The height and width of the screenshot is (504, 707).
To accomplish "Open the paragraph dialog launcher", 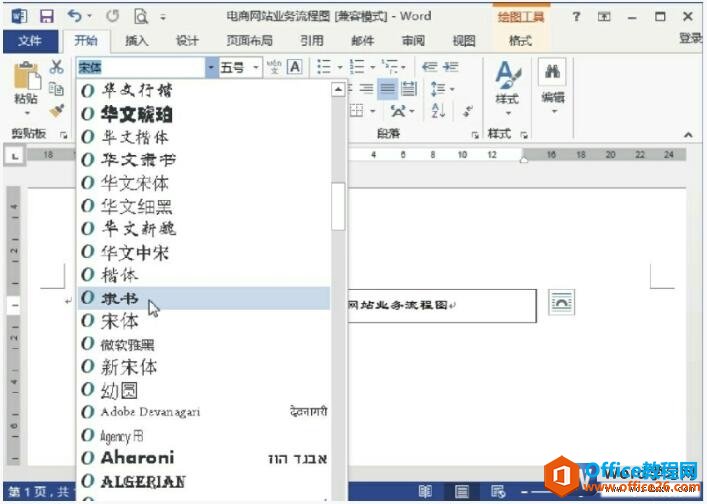I will point(475,135).
